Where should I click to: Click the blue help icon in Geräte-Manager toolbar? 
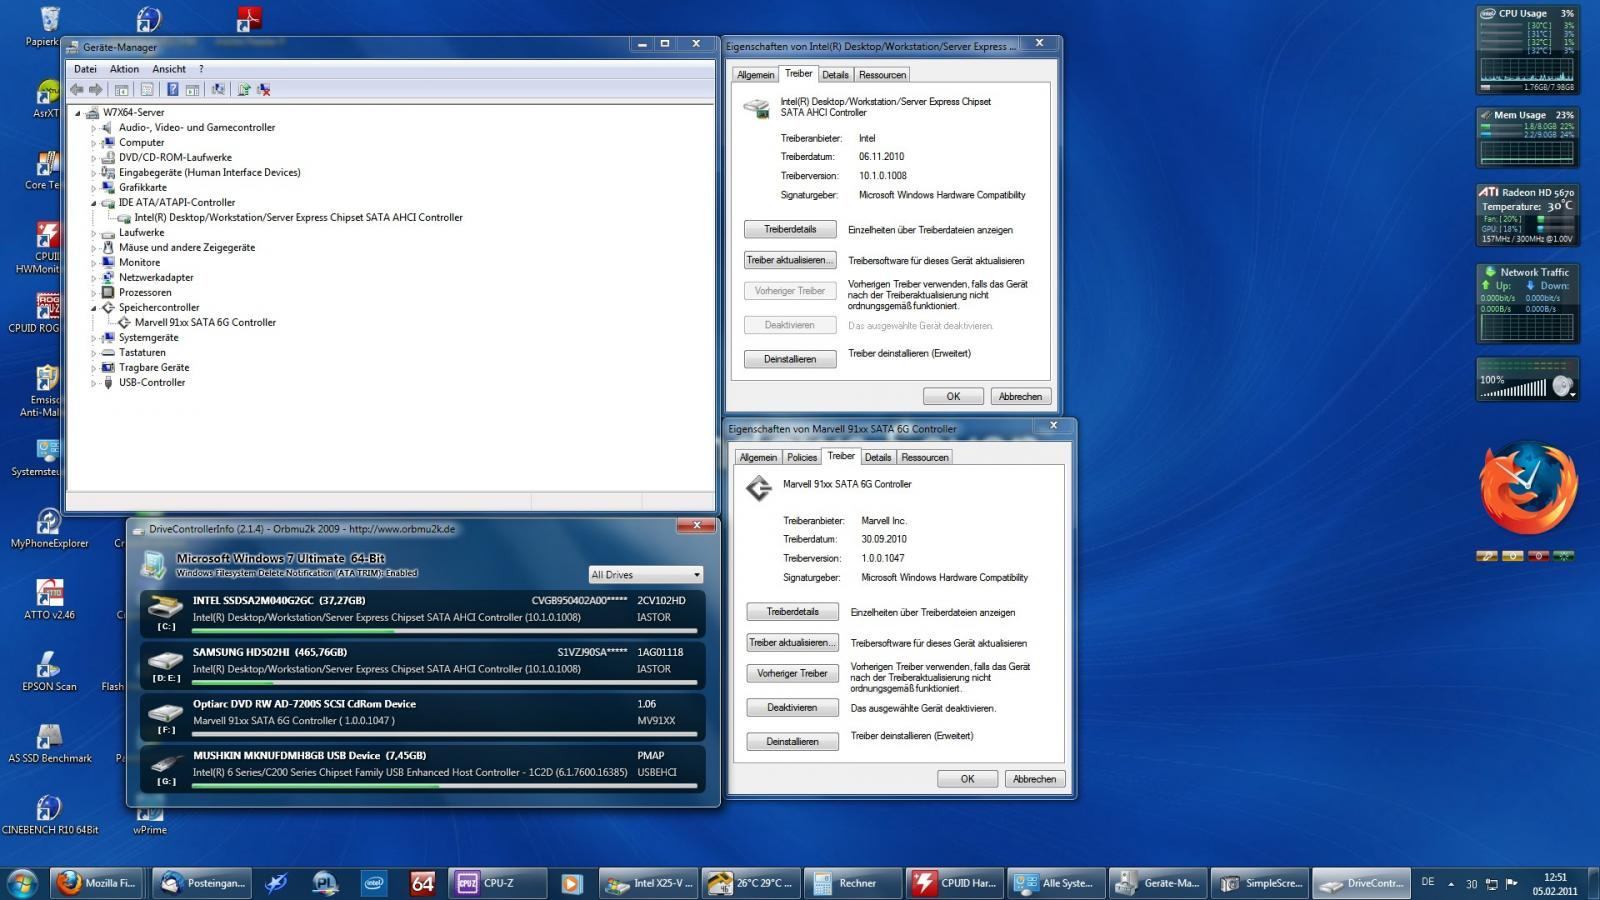[172, 89]
